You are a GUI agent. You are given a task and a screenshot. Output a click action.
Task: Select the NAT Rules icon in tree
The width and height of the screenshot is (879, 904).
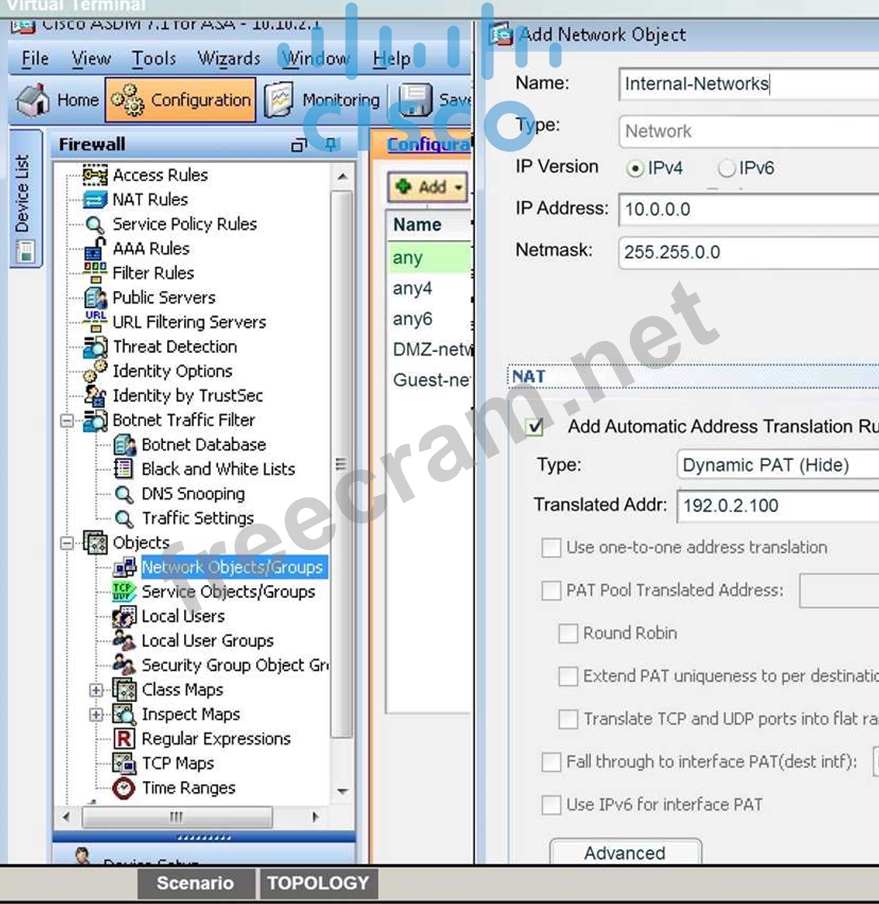click(96, 199)
